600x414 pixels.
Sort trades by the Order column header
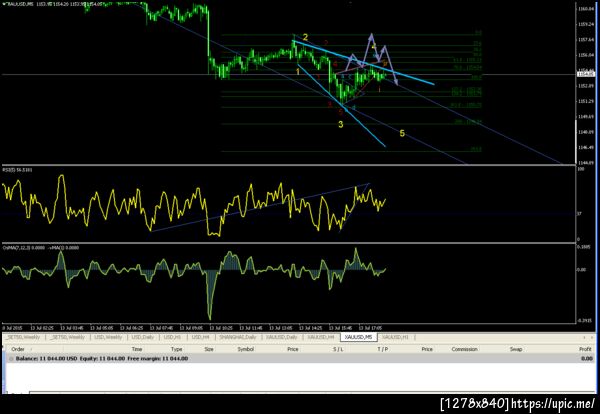click(18, 349)
